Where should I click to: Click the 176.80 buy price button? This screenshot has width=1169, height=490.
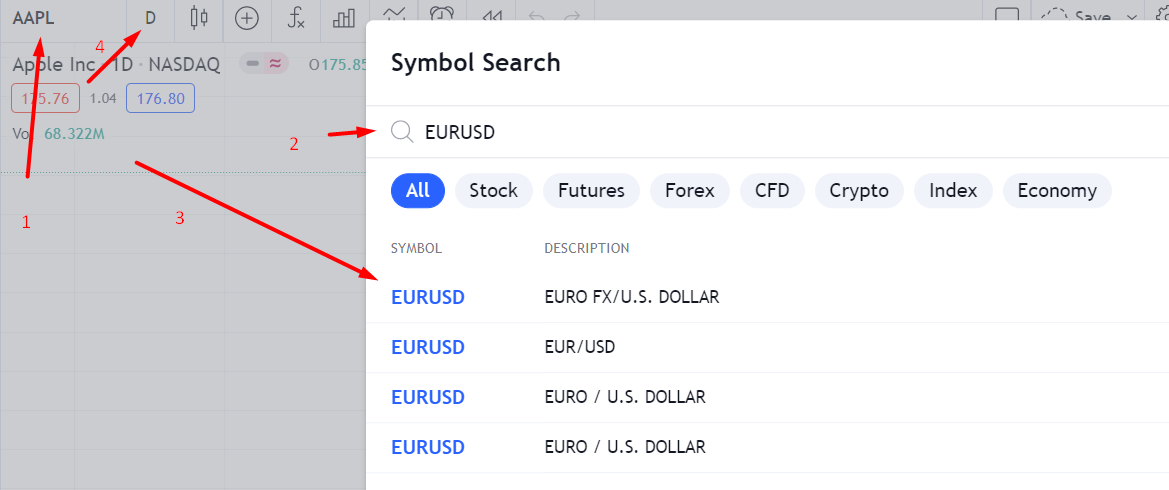click(x=160, y=98)
